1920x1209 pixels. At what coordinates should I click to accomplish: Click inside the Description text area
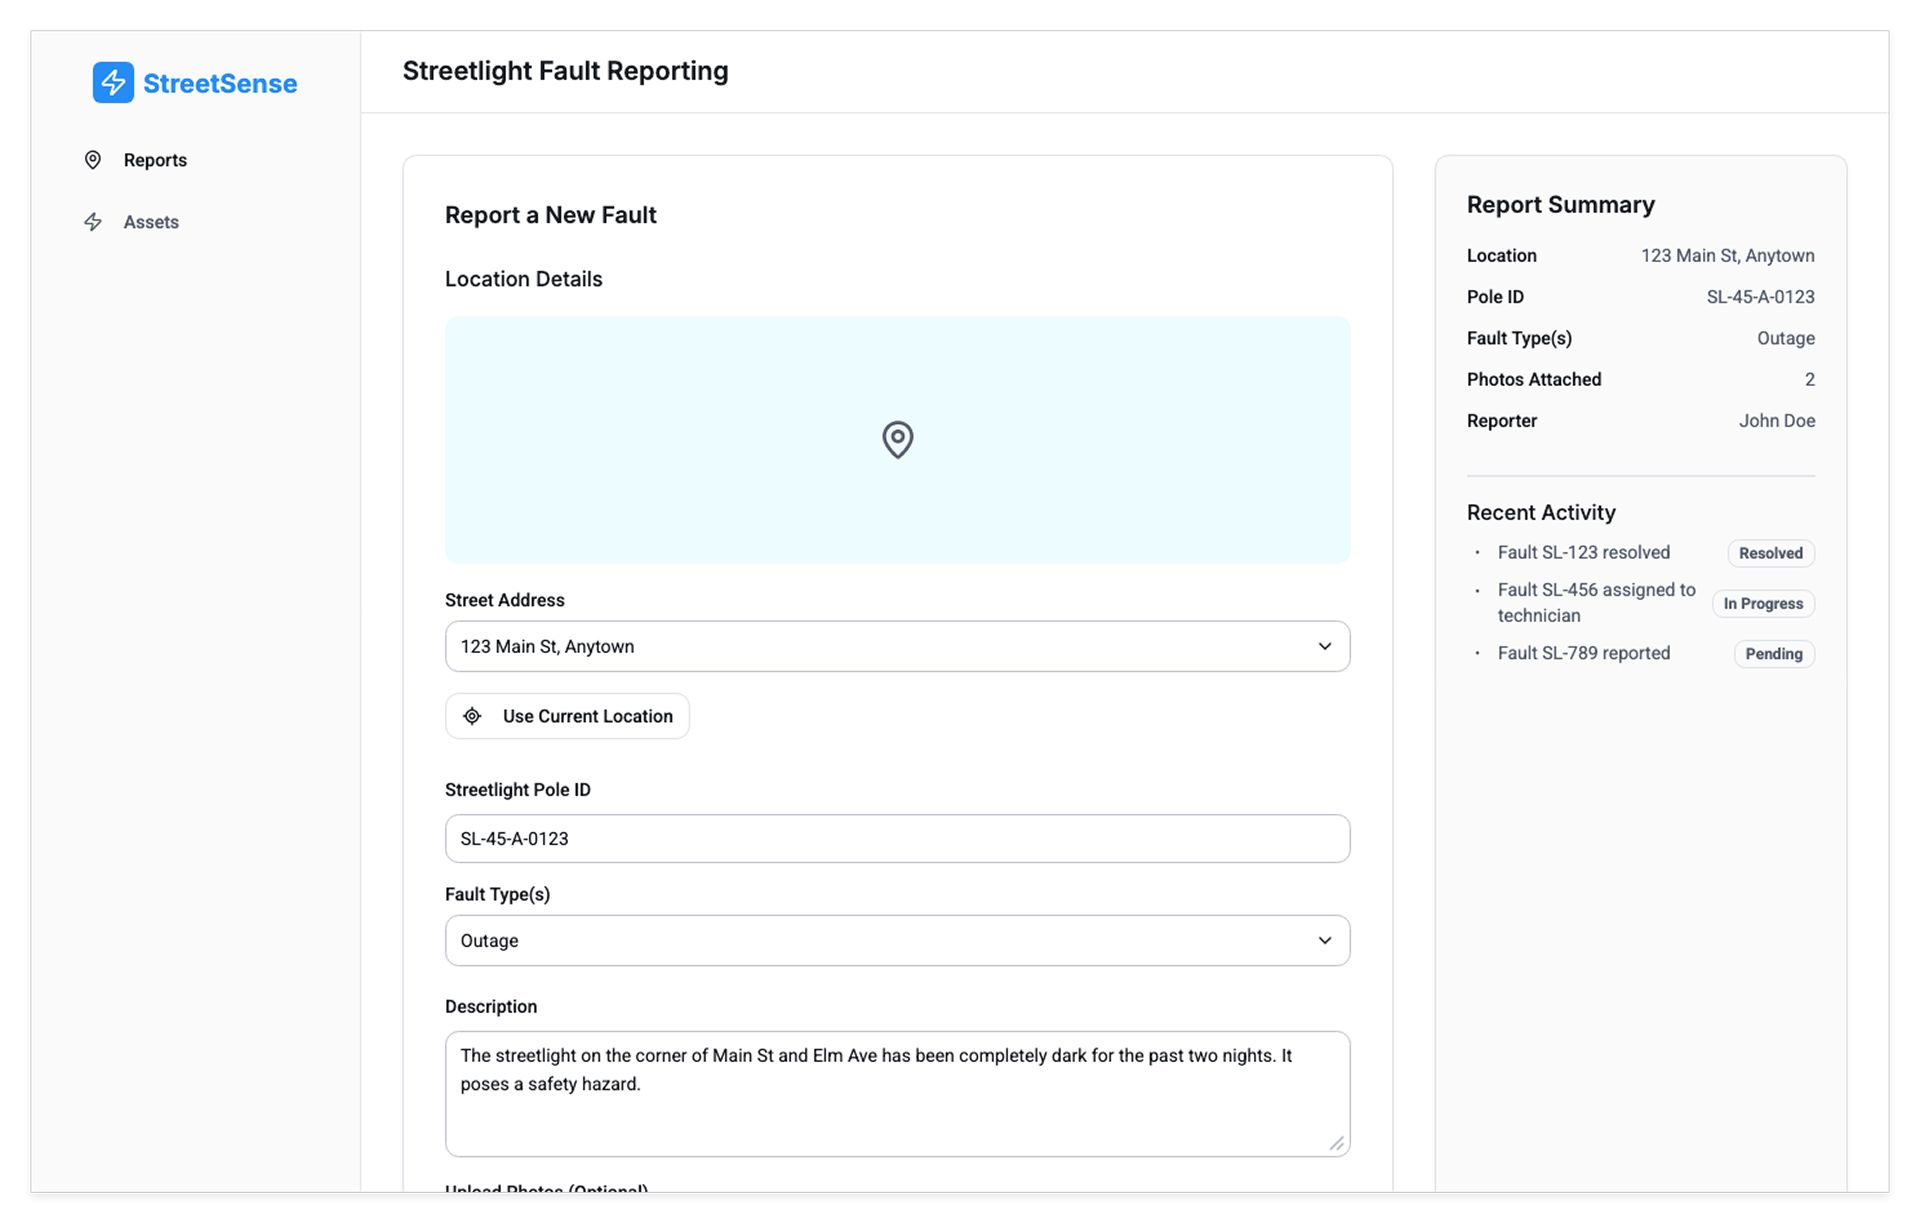(897, 1110)
